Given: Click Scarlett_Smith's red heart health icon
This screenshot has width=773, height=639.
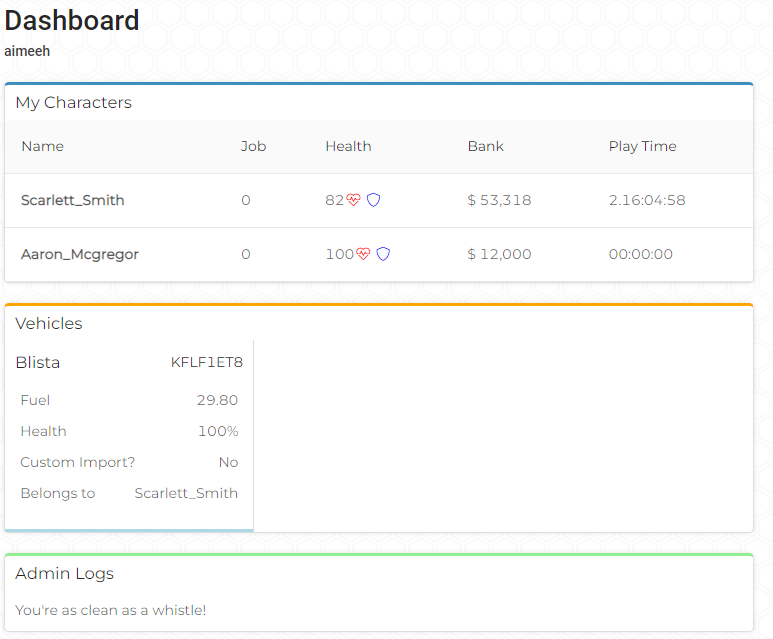Looking at the screenshot, I should pos(353,200).
